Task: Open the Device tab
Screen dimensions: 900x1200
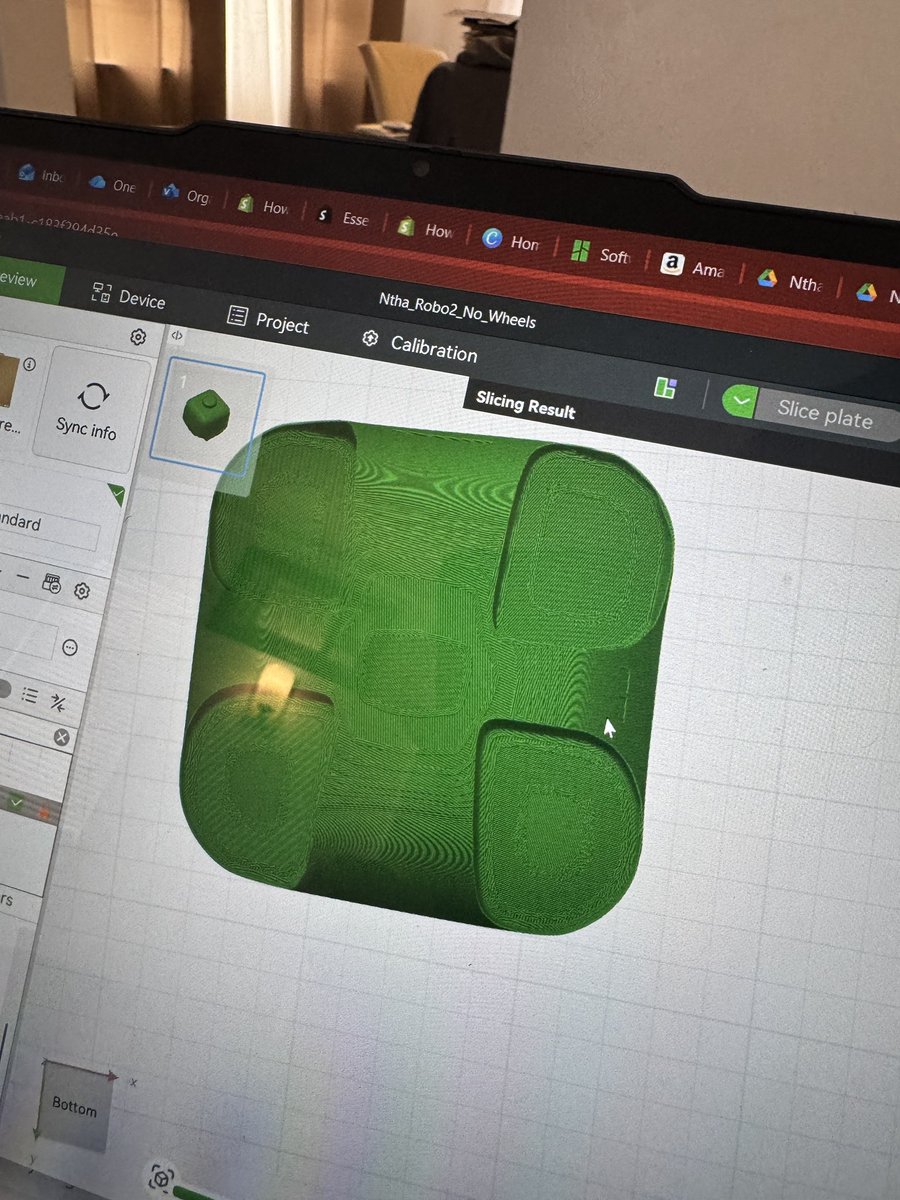Action: (128, 296)
